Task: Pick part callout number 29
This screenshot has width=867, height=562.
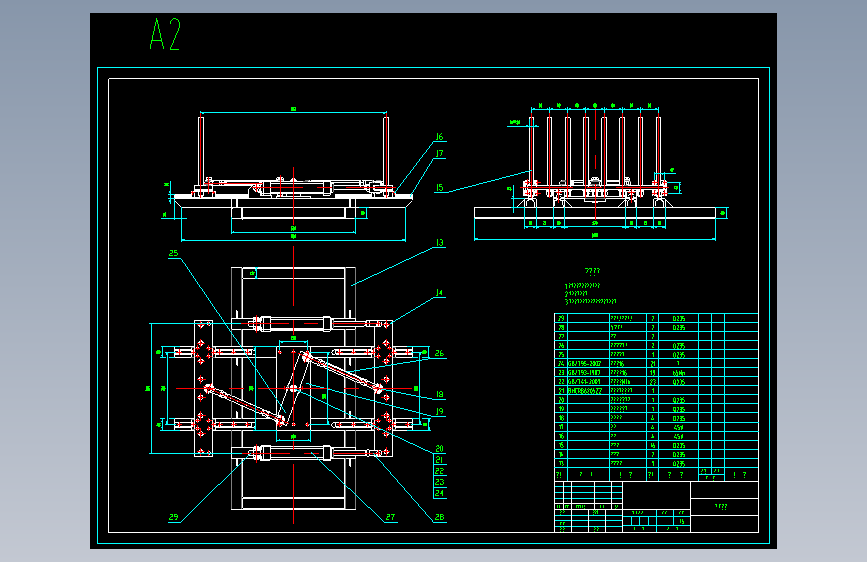Action: 174,517
